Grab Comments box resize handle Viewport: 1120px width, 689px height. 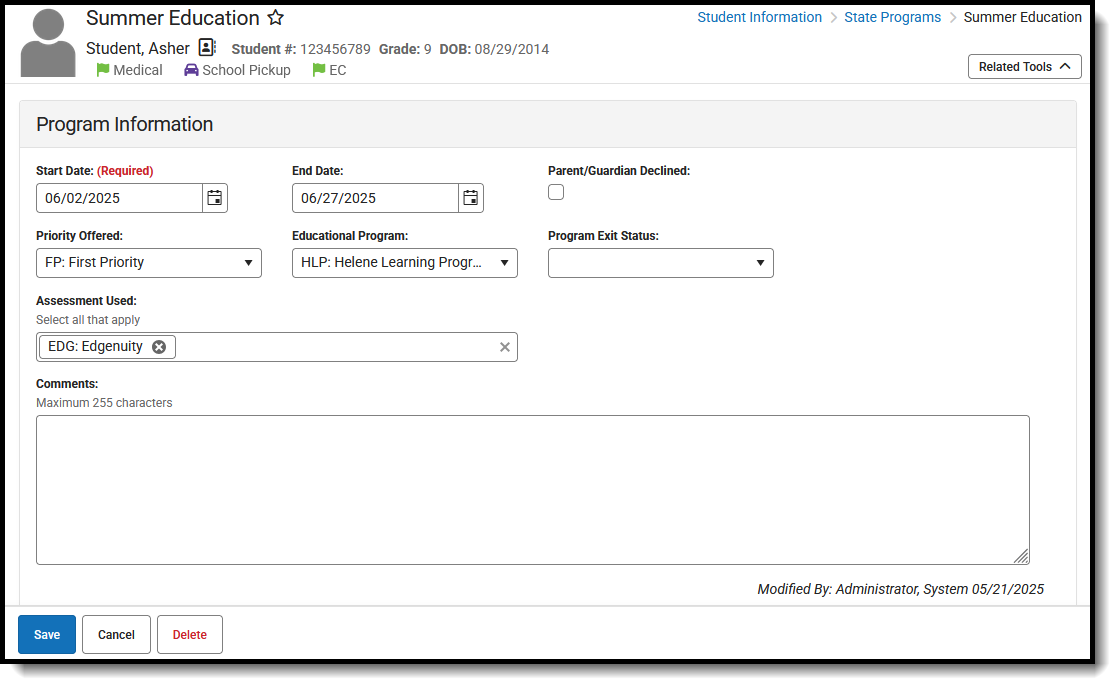(1021, 556)
